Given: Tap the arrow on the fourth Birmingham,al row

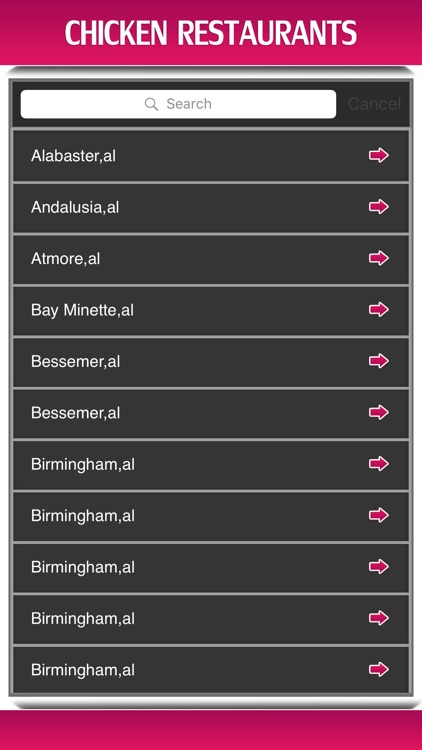Looking at the screenshot, I should 378,618.
